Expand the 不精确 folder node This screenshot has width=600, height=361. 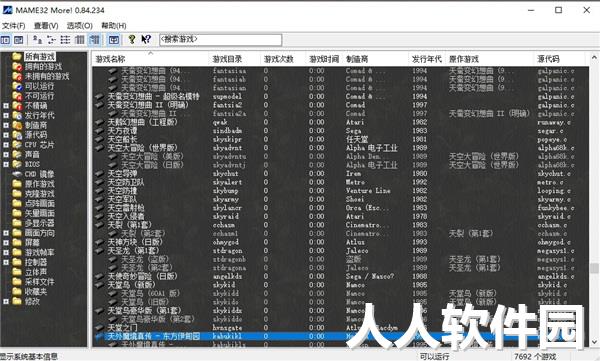click(6, 106)
